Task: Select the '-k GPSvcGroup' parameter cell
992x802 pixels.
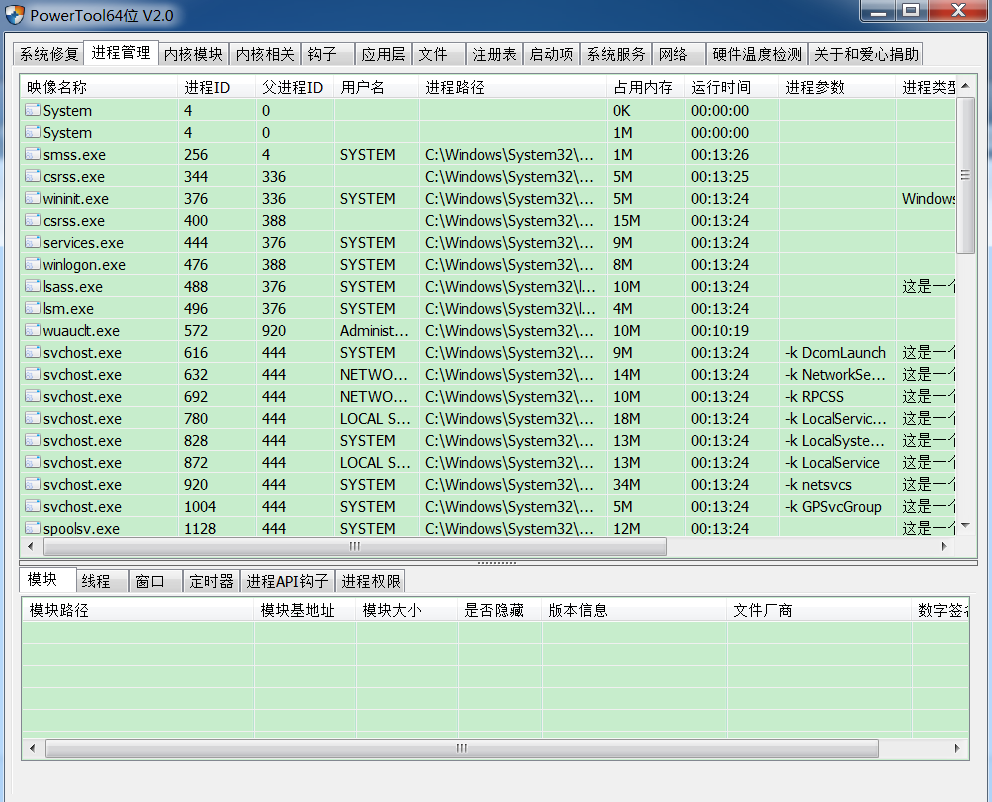Action: pos(838,507)
